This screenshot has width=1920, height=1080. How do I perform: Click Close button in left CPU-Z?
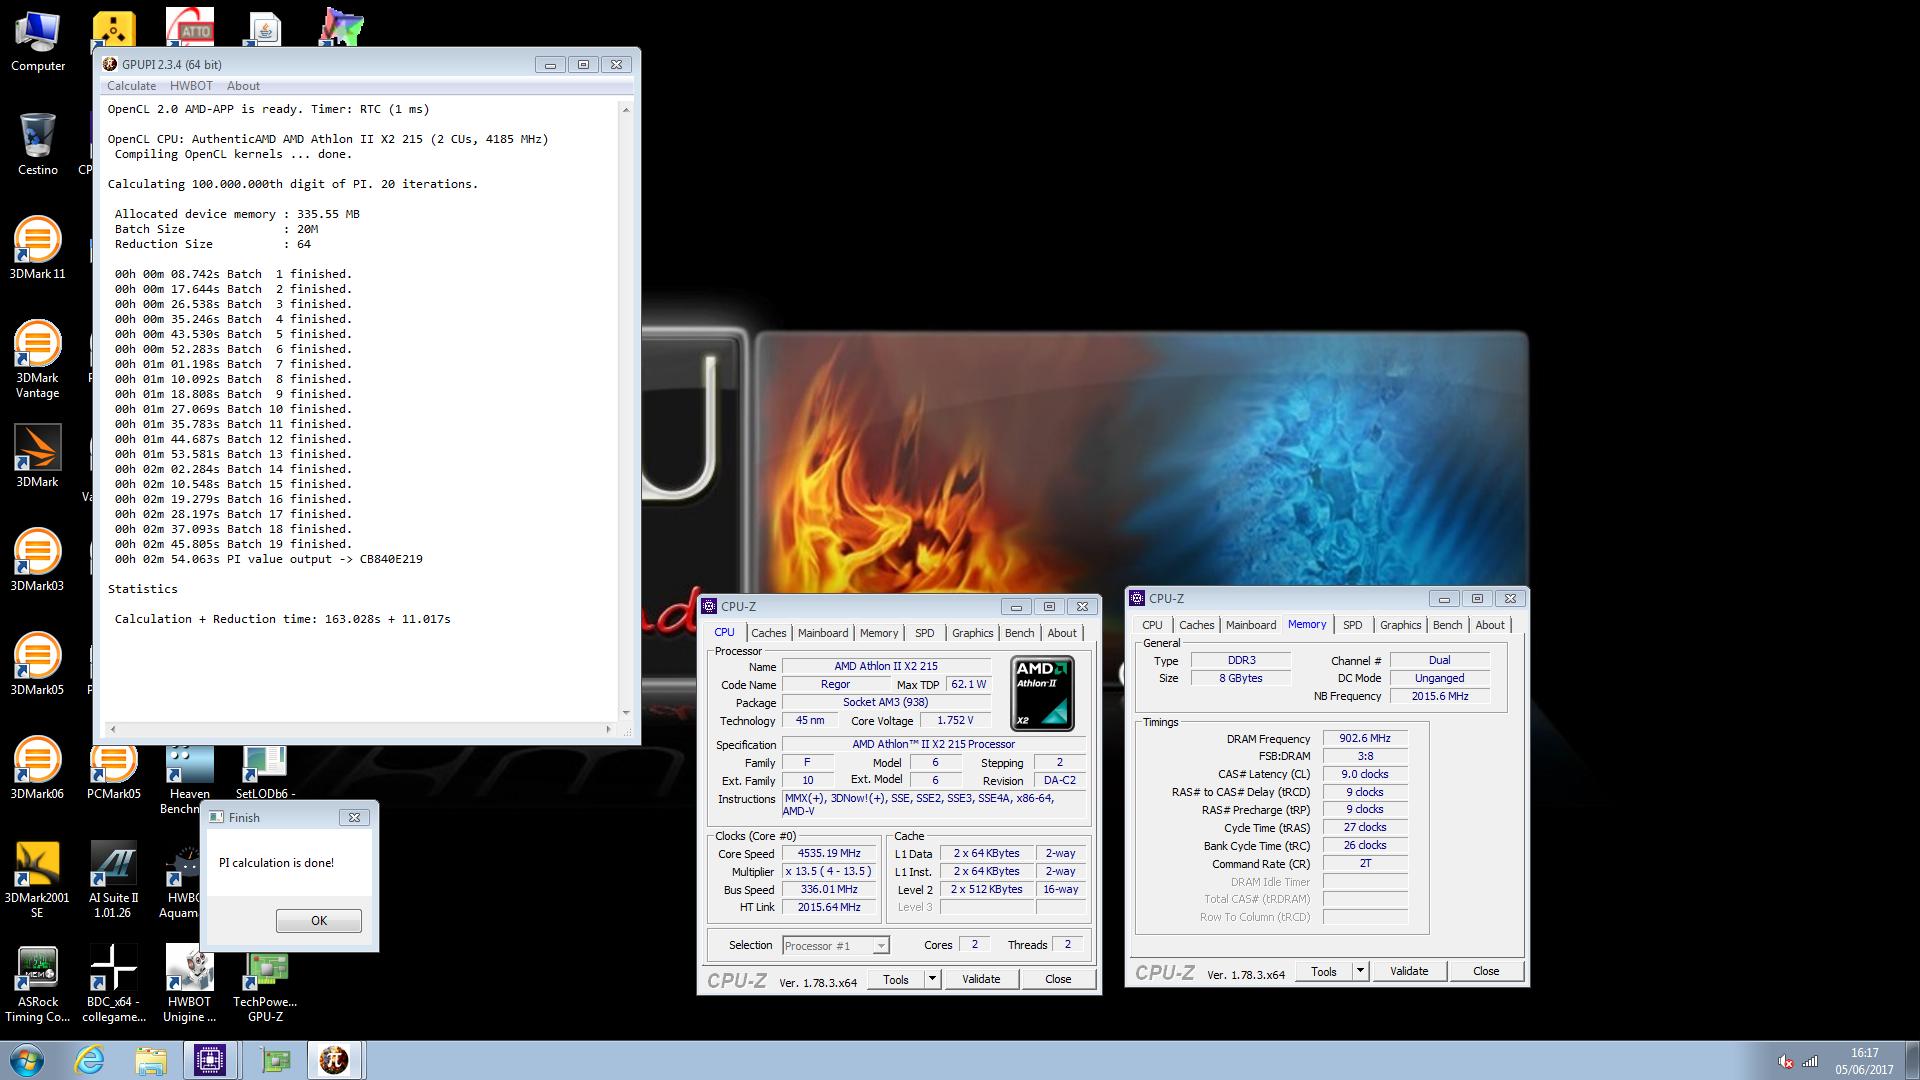(1058, 979)
